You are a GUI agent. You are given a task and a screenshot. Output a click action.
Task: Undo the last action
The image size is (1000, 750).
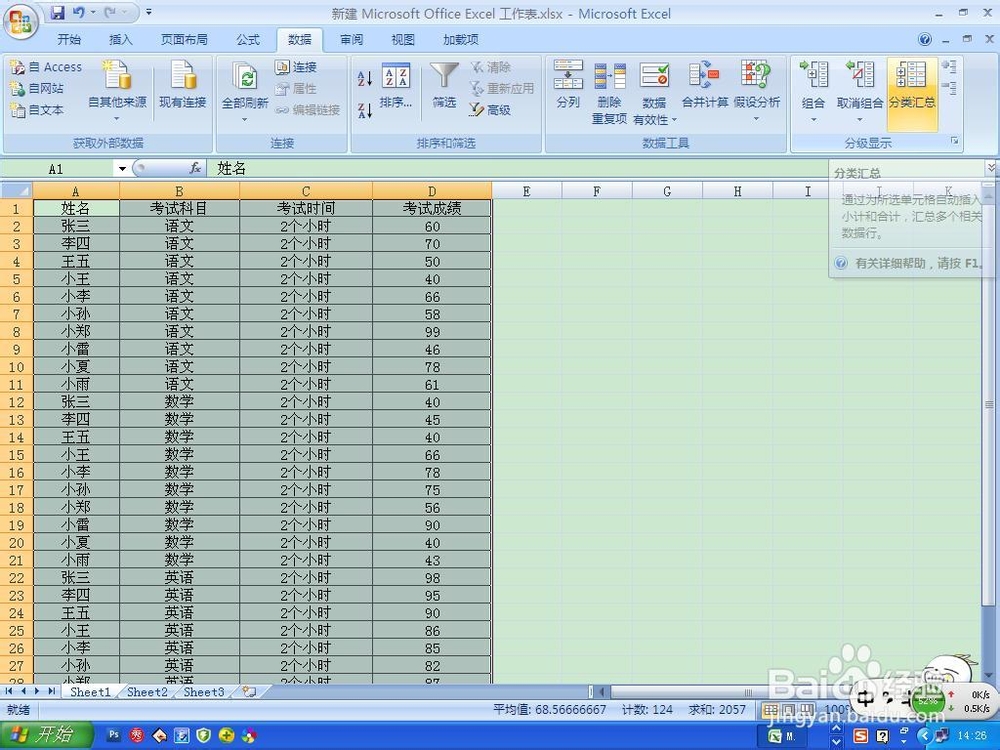[x=78, y=12]
